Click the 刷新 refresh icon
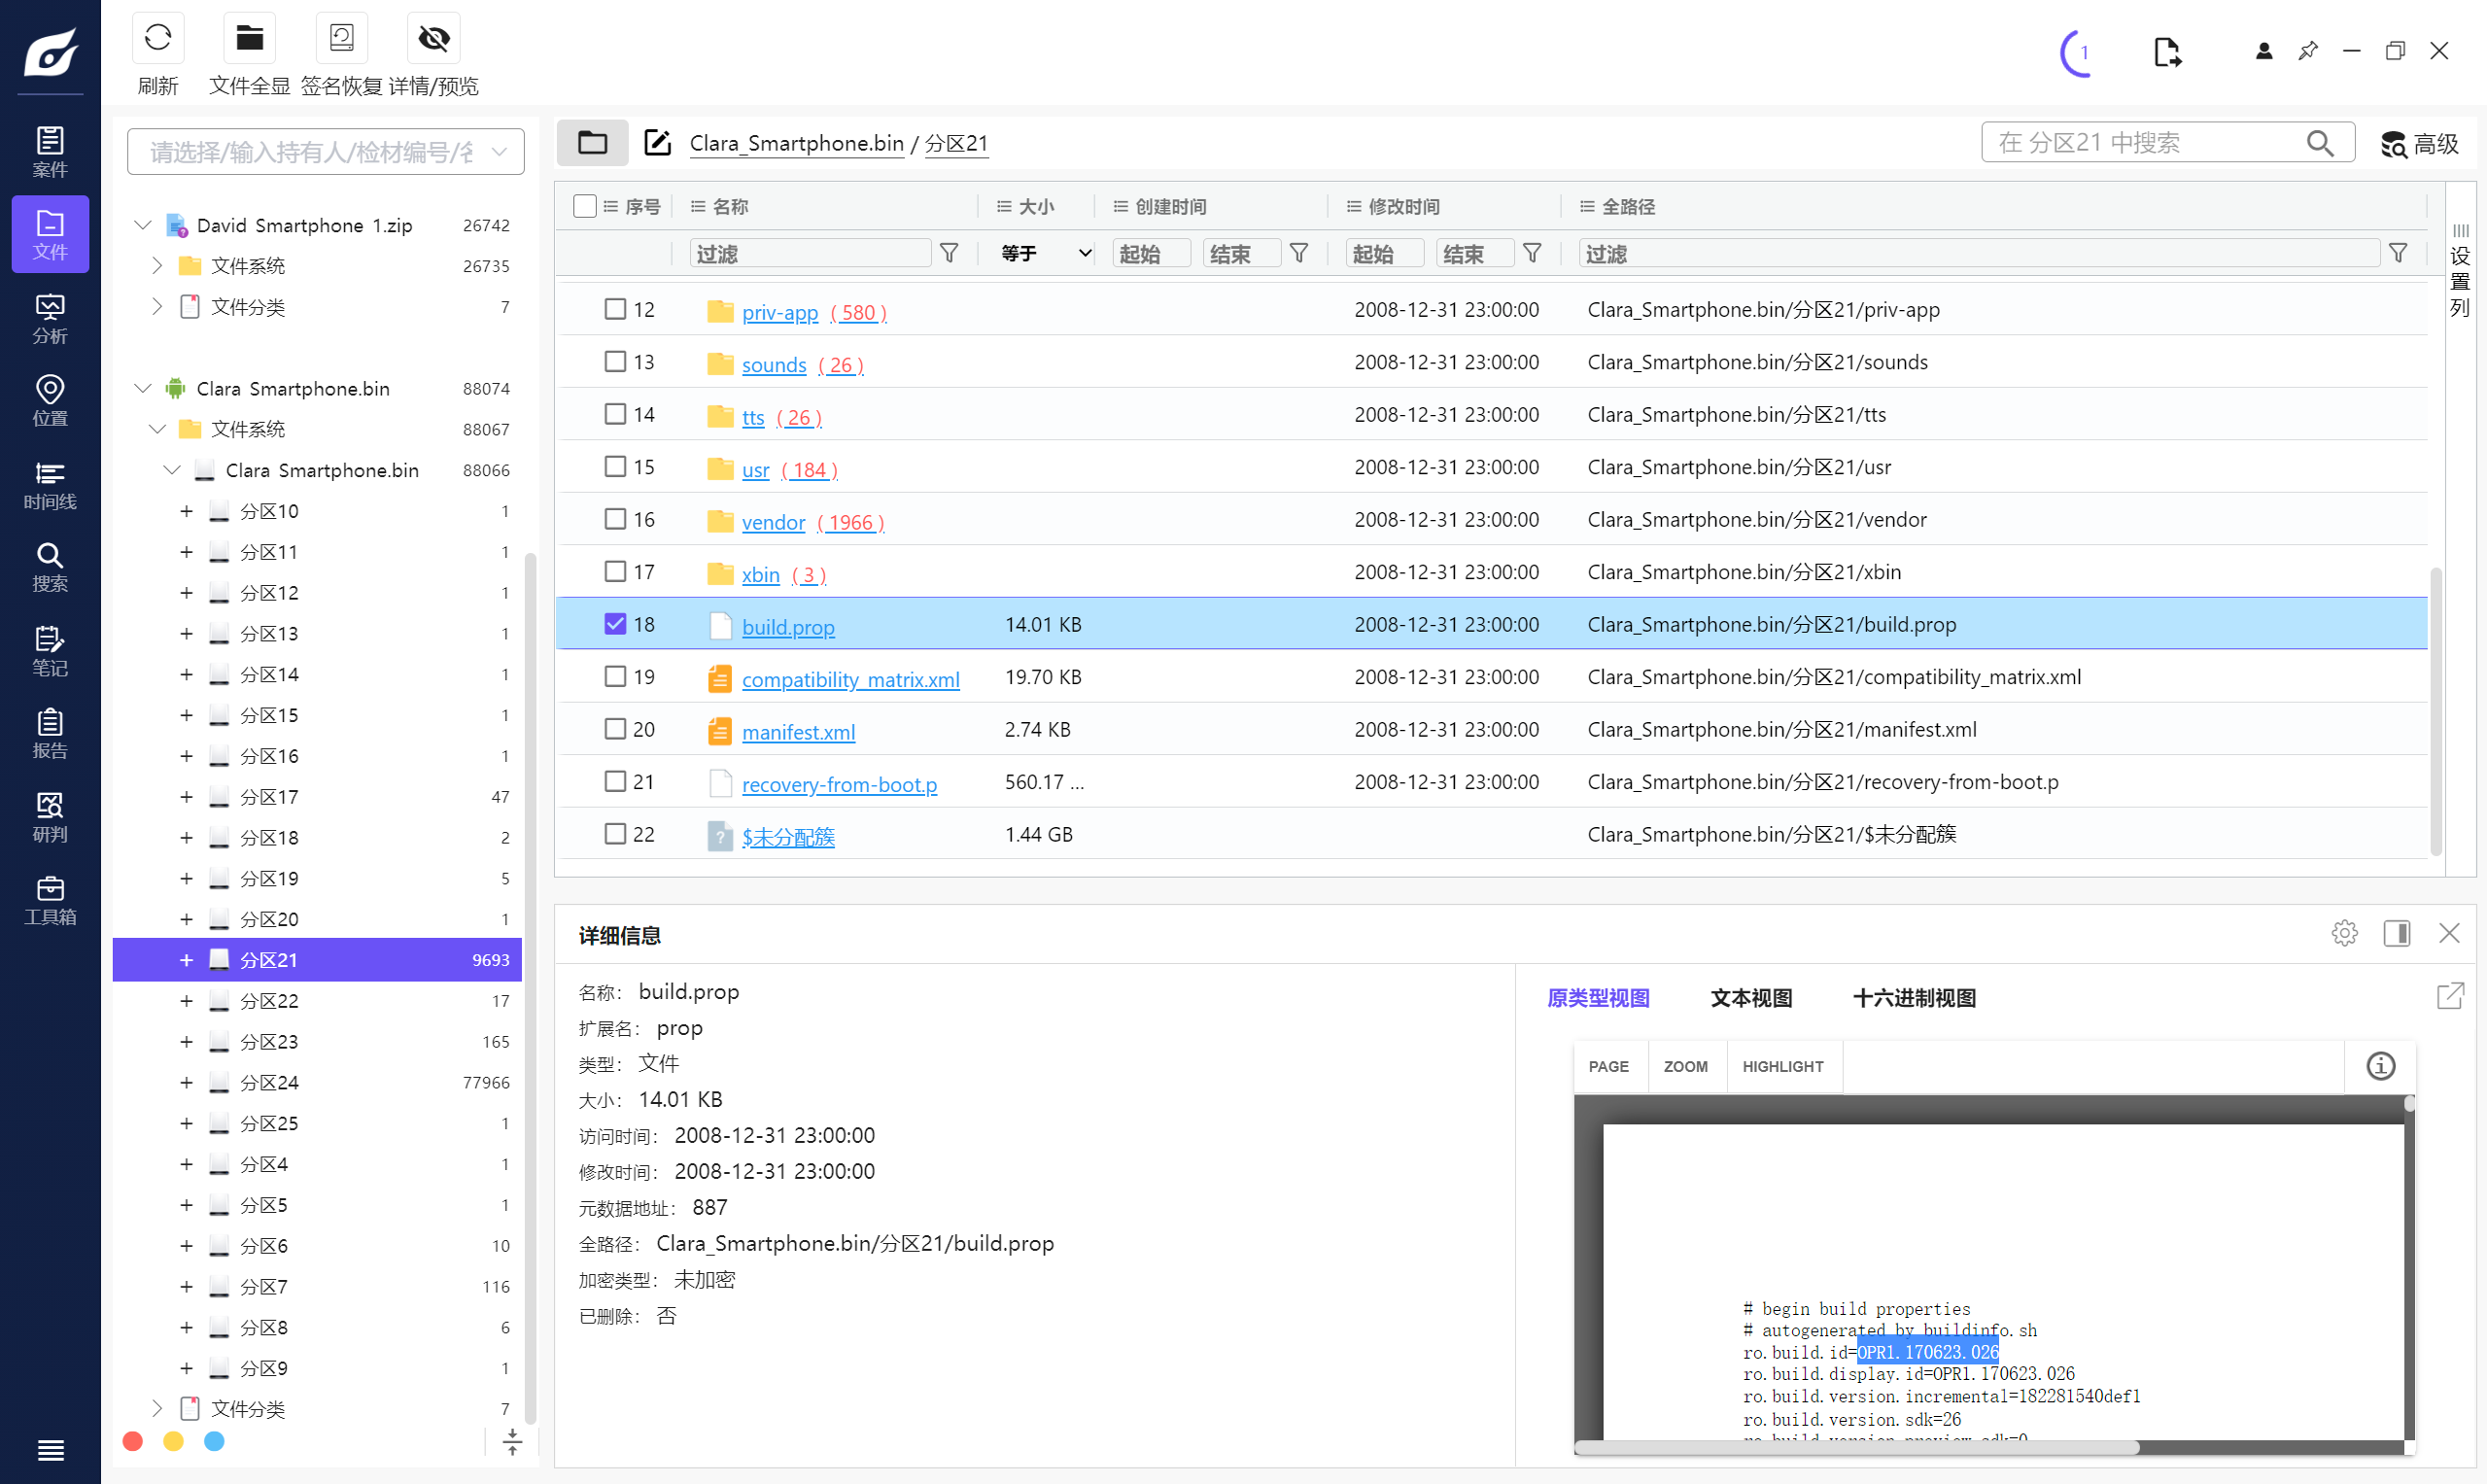Screen dimensions: 2487x1484 (x=158, y=39)
